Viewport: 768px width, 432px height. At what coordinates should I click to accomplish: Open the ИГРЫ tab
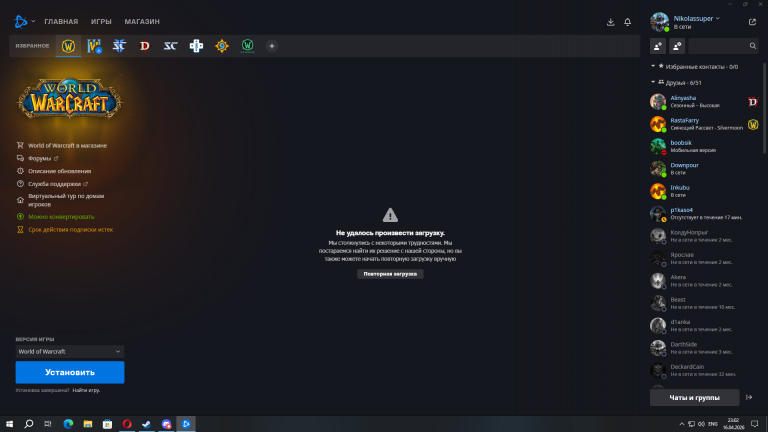pos(101,22)
